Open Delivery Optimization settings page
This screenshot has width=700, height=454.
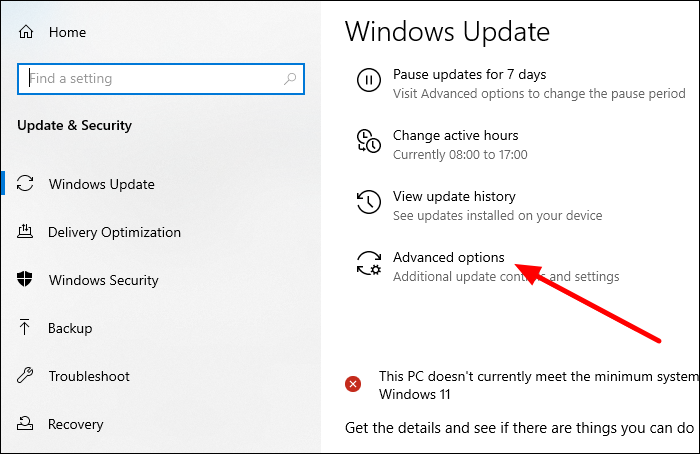pos(114,232)
